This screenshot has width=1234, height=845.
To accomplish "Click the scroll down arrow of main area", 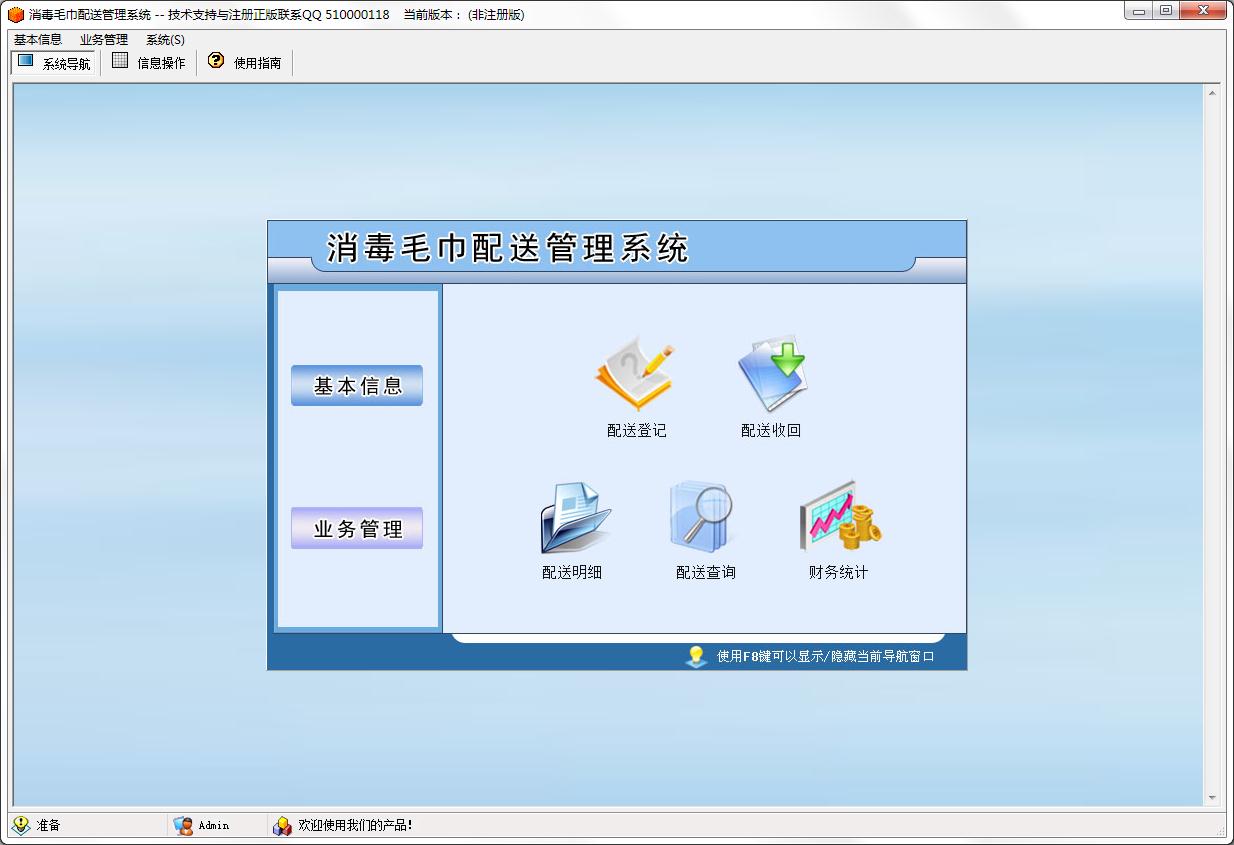I will pyautogui.click(x=1212, y=798).
